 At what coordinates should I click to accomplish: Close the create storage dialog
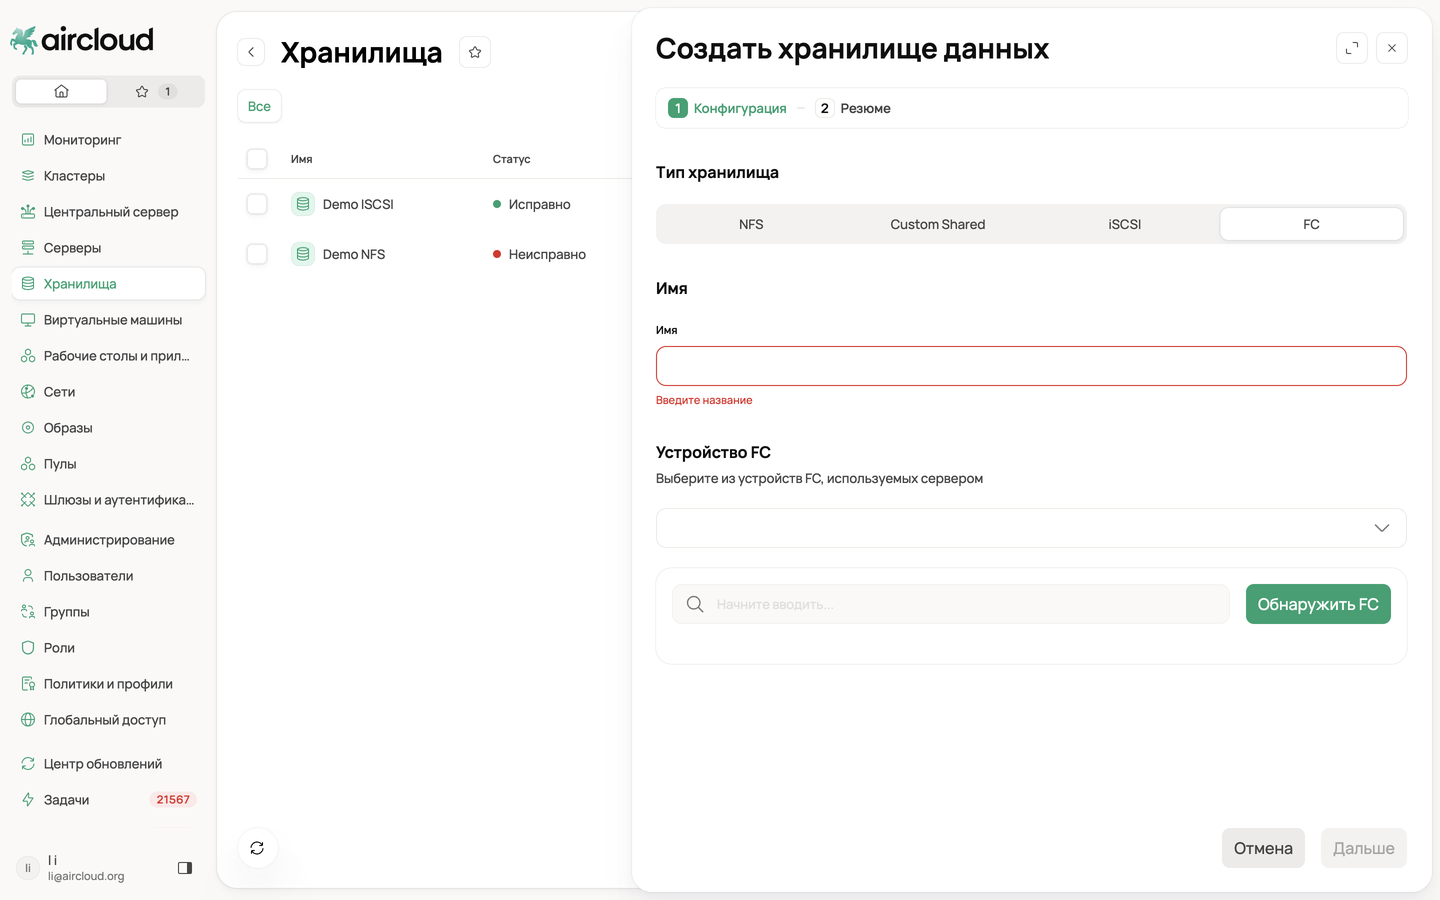1392,48
